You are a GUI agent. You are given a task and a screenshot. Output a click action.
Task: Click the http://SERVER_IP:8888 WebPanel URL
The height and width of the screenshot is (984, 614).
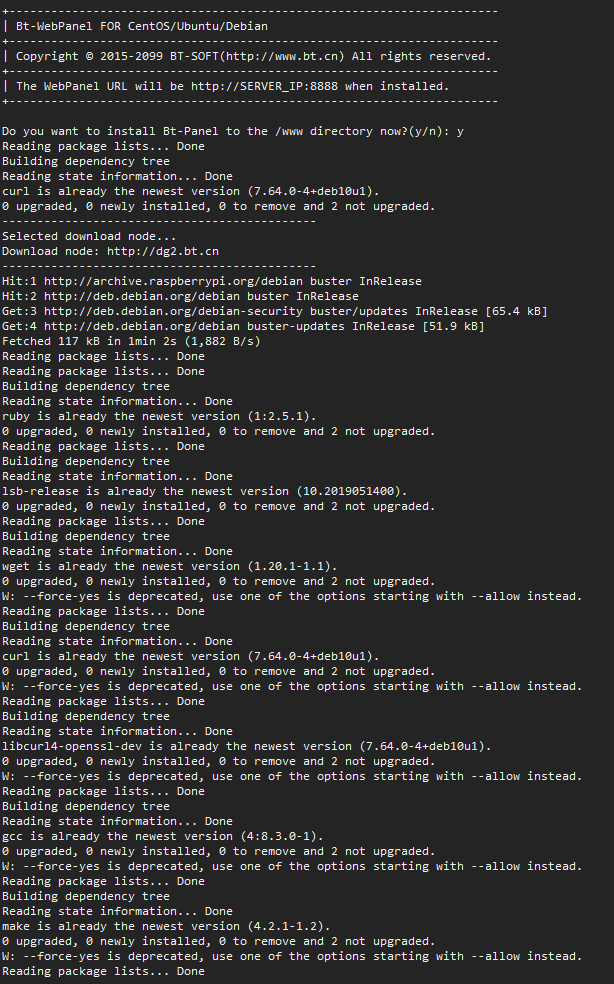click(264, 87)
